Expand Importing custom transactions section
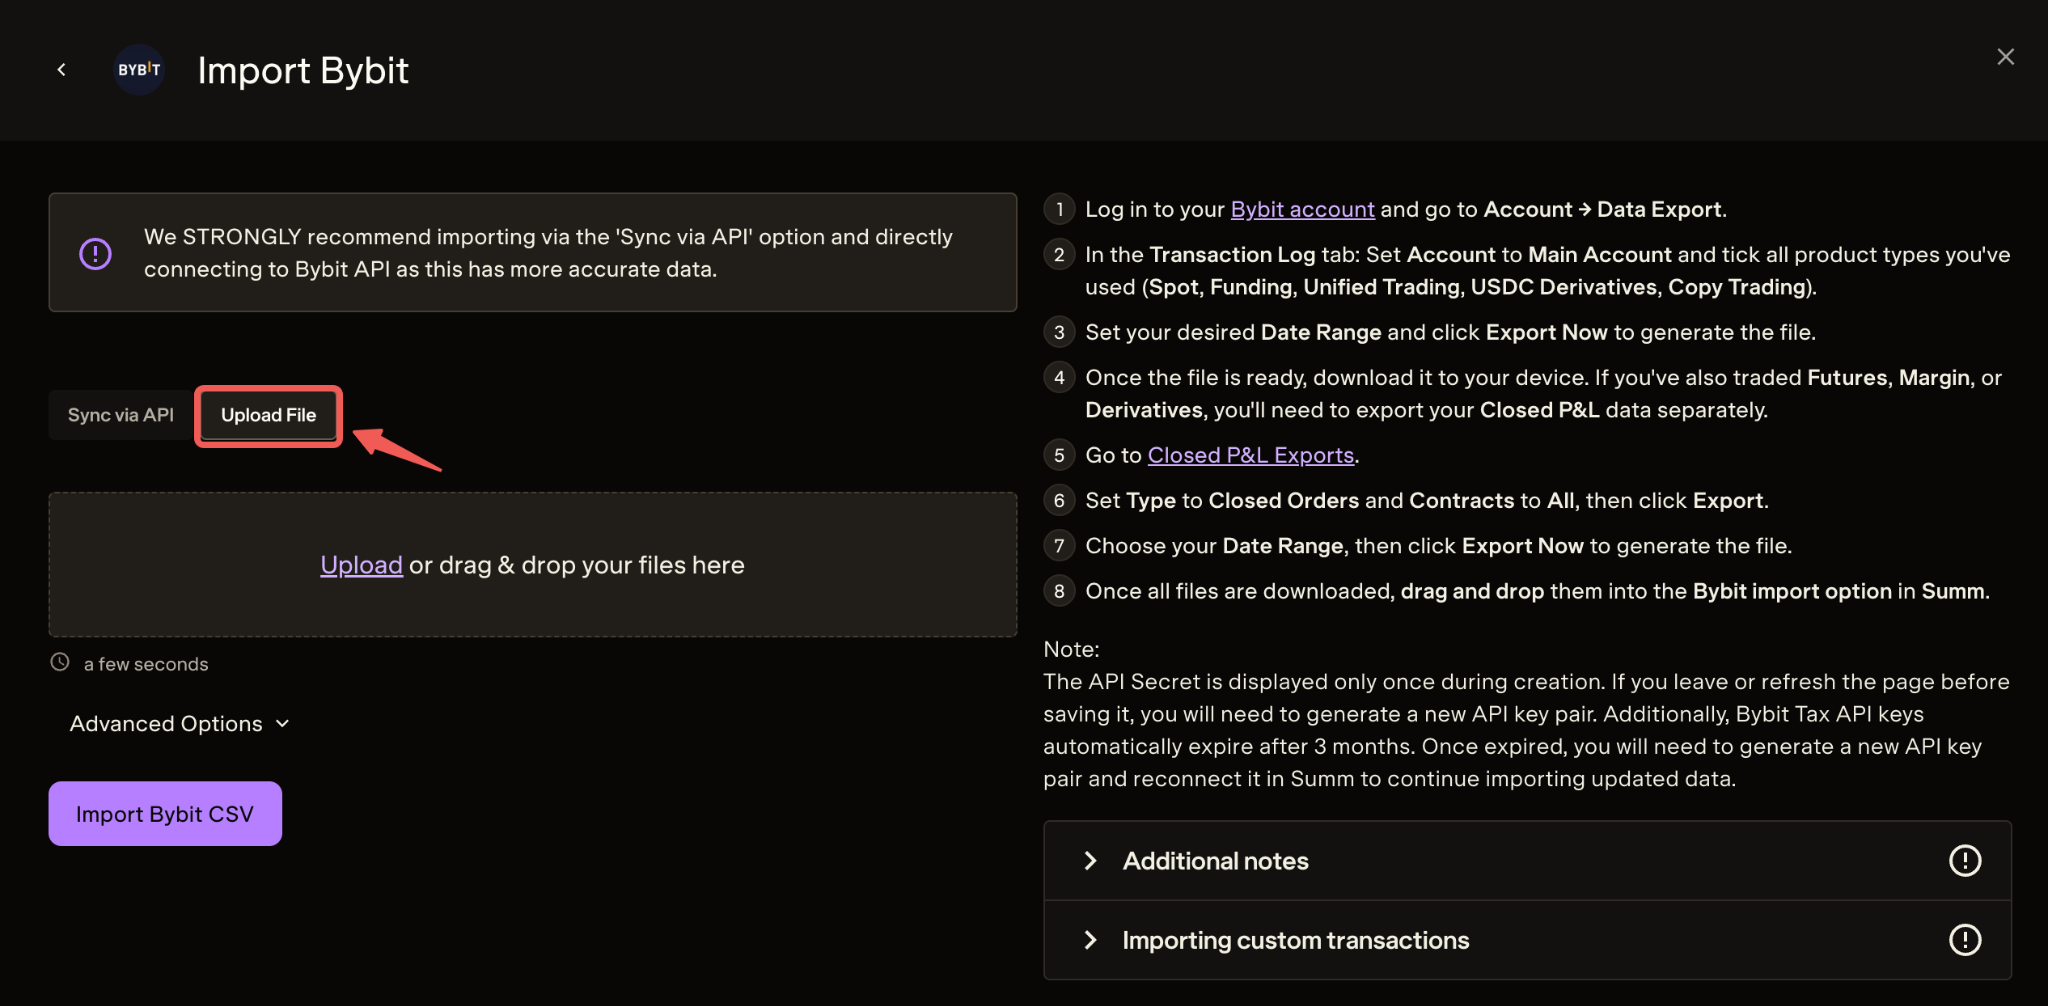Image resolution: width=2048 pixels, height=1006 pixels. [x=1295, y=940]
